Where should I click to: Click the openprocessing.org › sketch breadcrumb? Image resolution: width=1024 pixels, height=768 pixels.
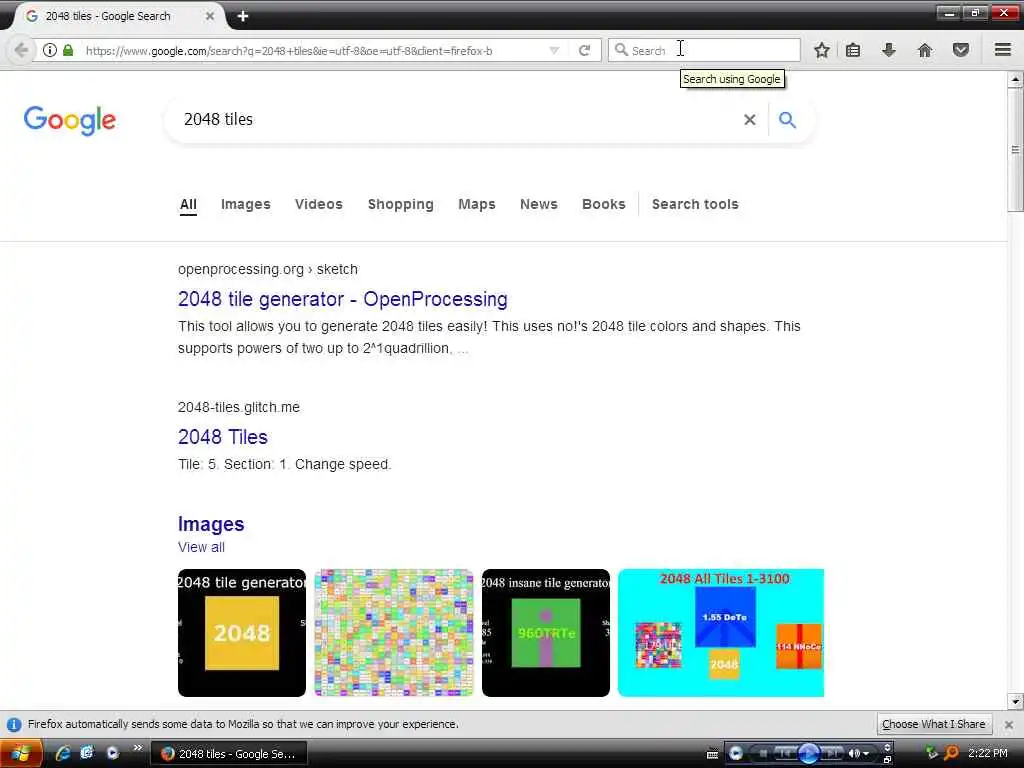pos(268,269)
